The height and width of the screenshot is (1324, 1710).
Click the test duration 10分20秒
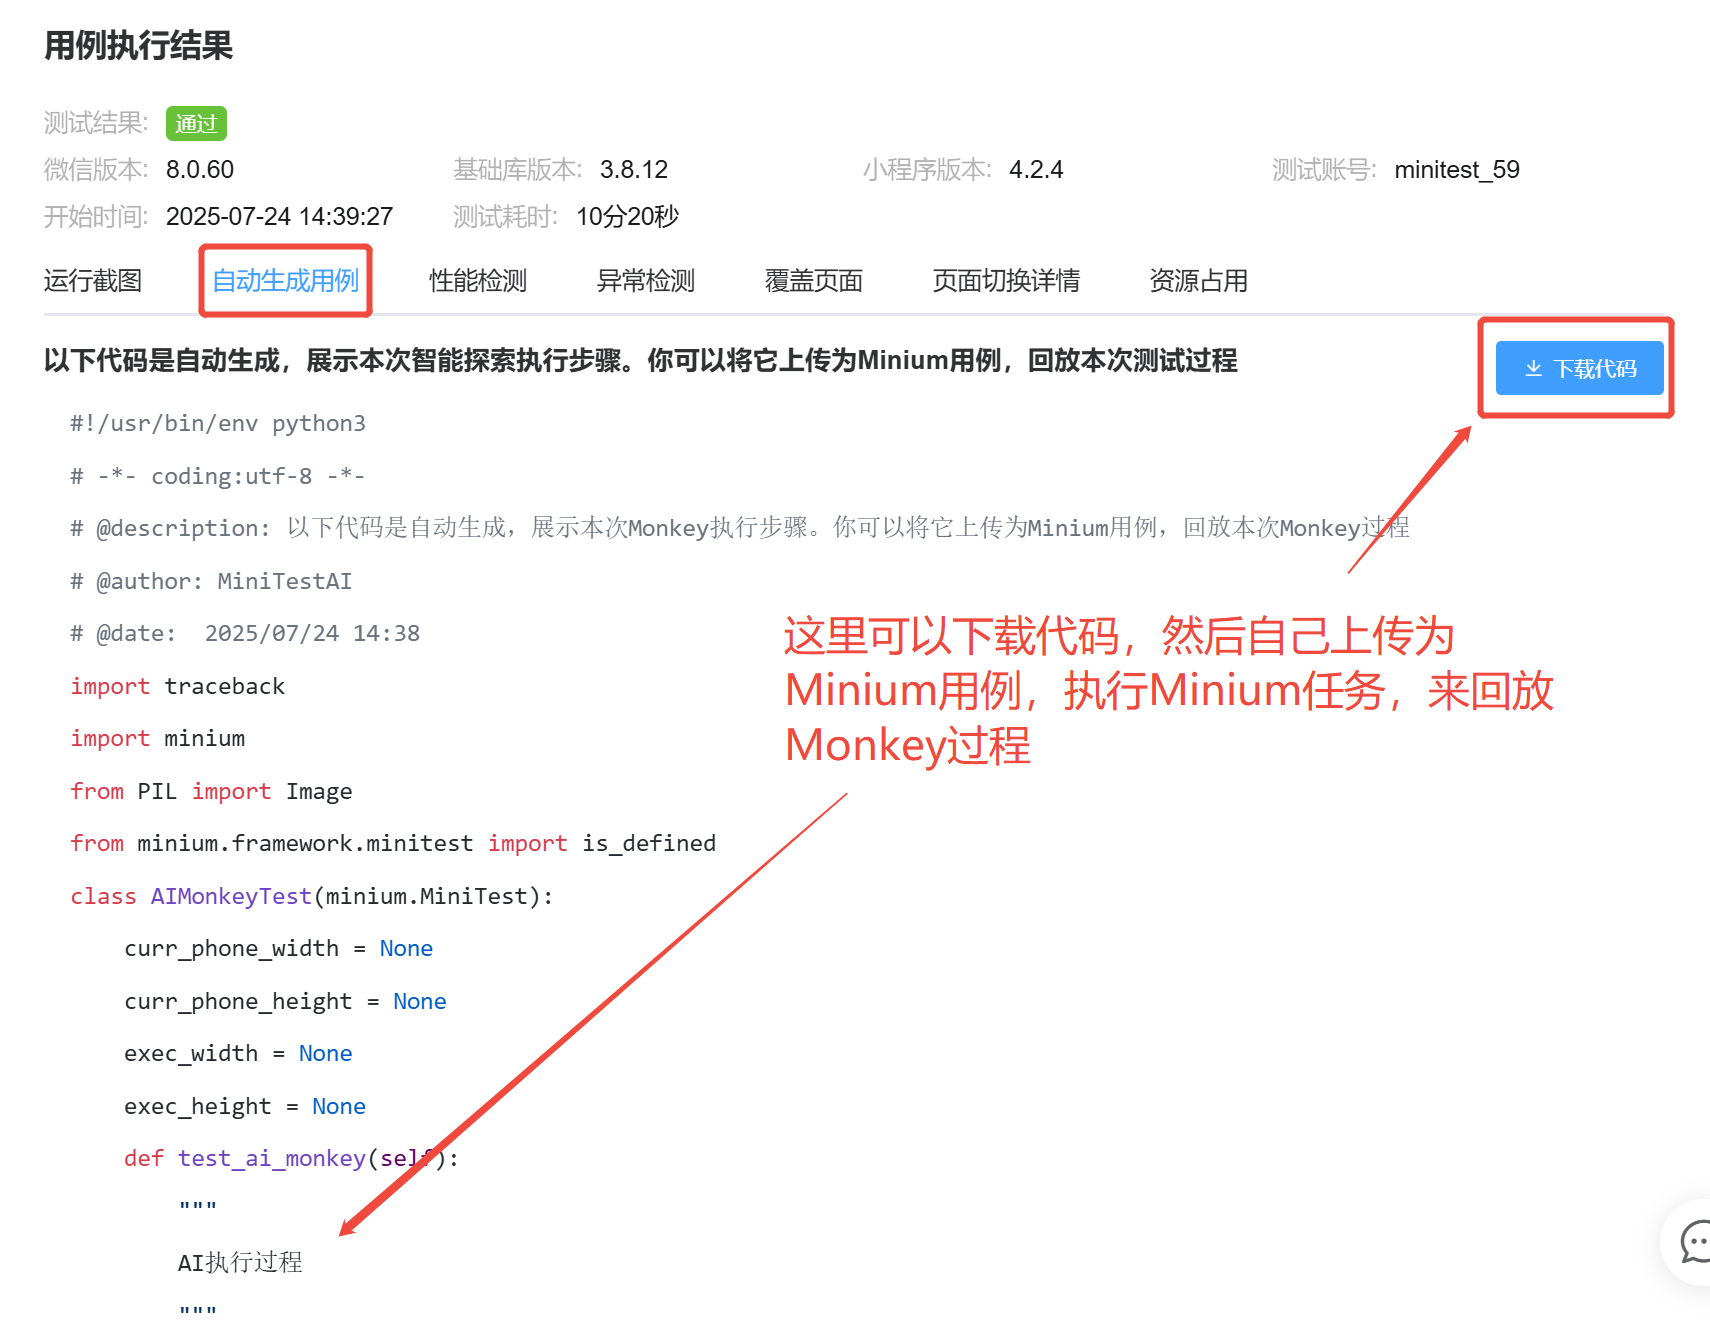(627, 217)
